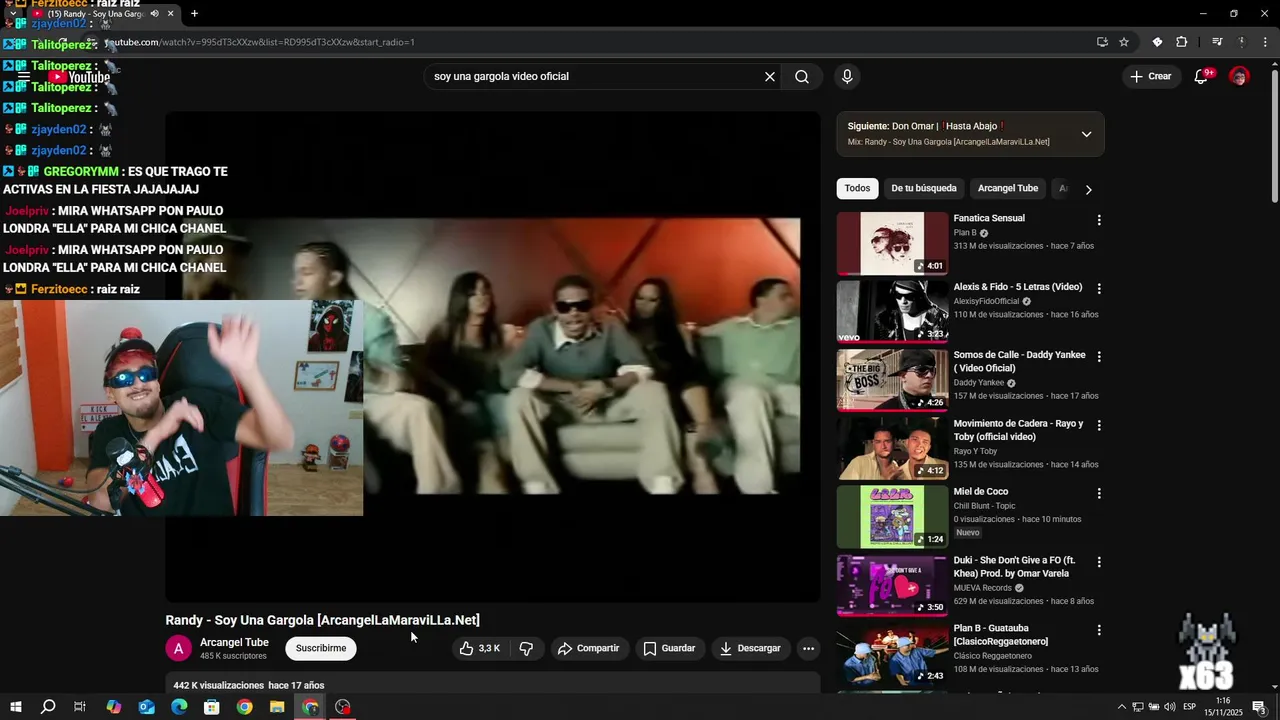Click the browser address bar URL

click(260, 42)
